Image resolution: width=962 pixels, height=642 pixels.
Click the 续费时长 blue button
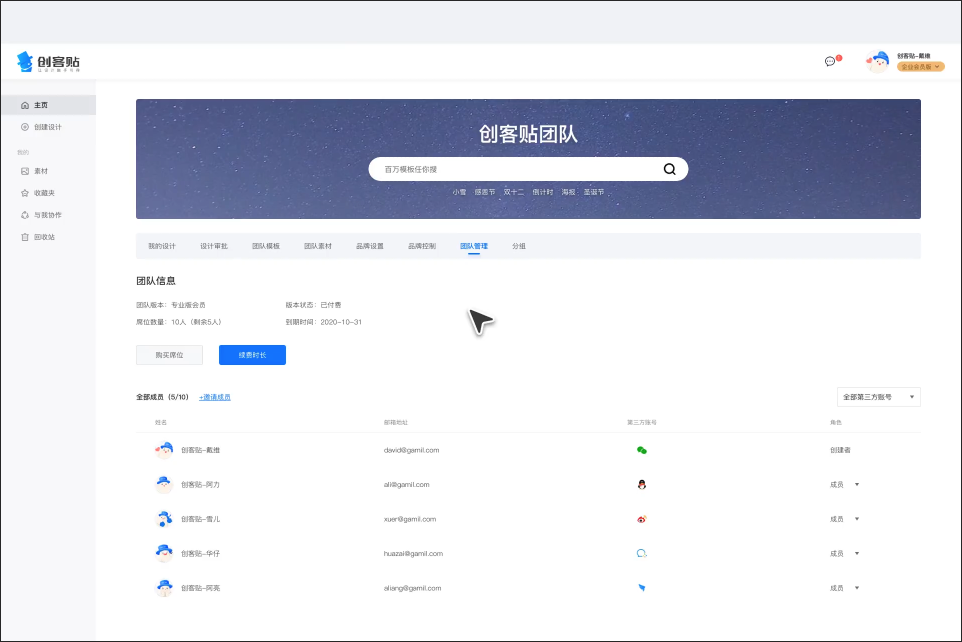coord(252,355)
